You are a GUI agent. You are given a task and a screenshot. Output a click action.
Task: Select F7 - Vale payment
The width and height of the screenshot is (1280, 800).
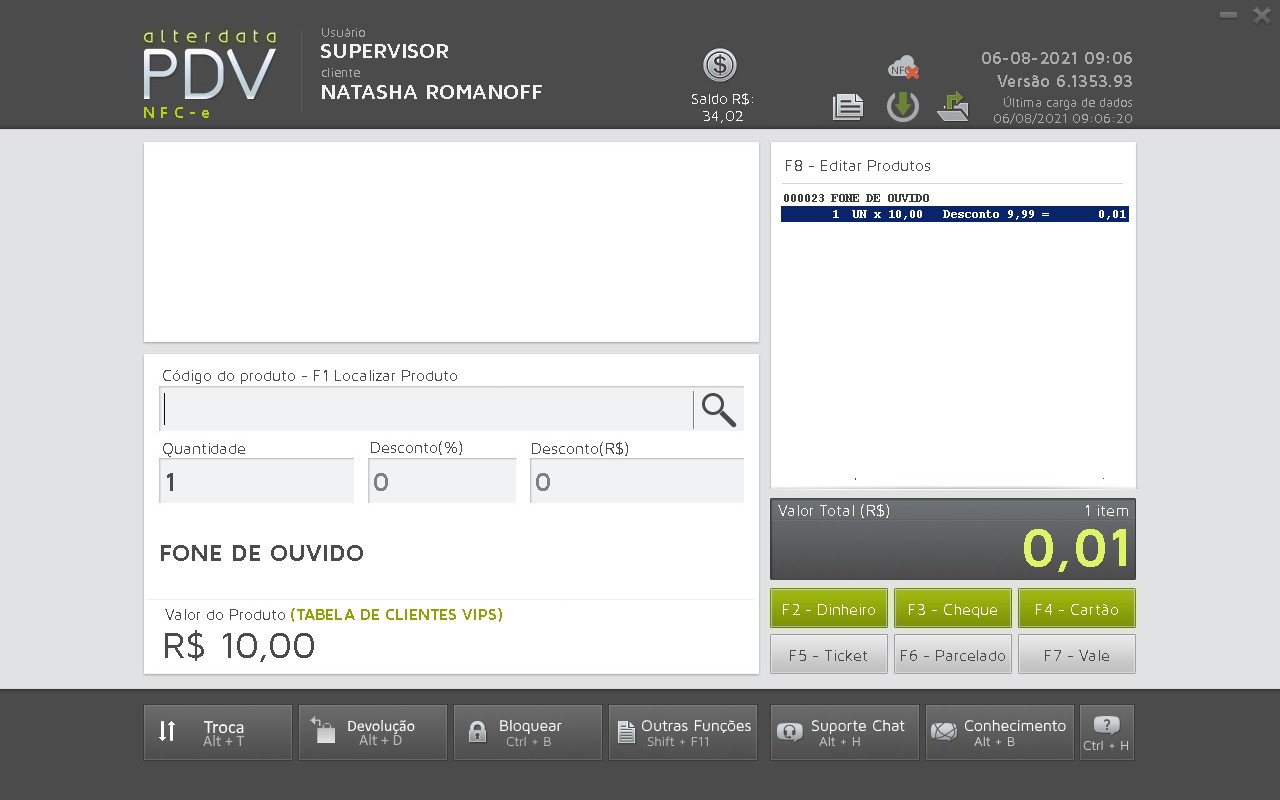tap(1077, 655)
